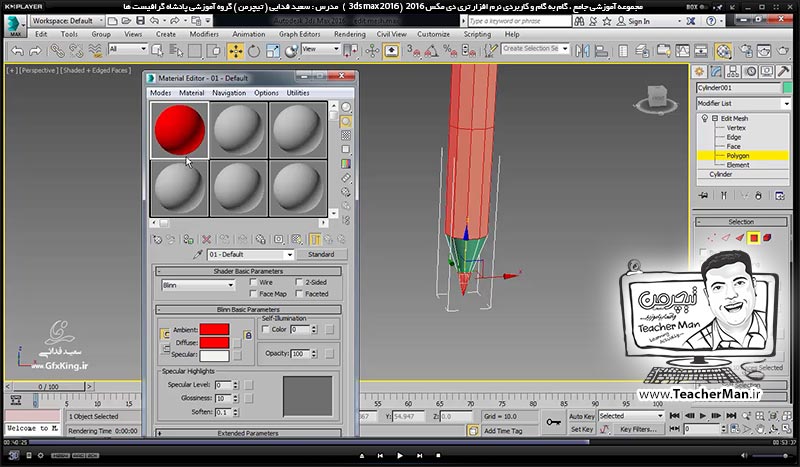Select the red material sample sphere
This screenshot has width=800, height=467.
pos(179,130)
